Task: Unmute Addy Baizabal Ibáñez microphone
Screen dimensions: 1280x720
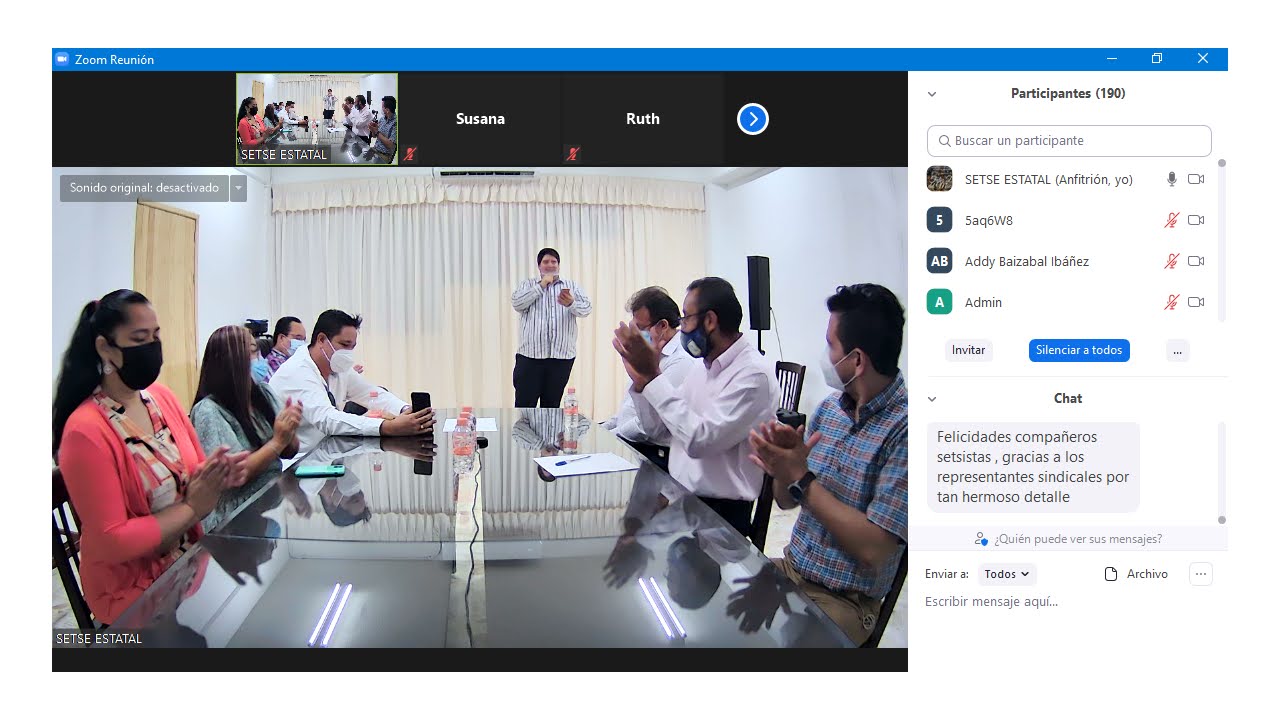Action: pos(1172,261)
